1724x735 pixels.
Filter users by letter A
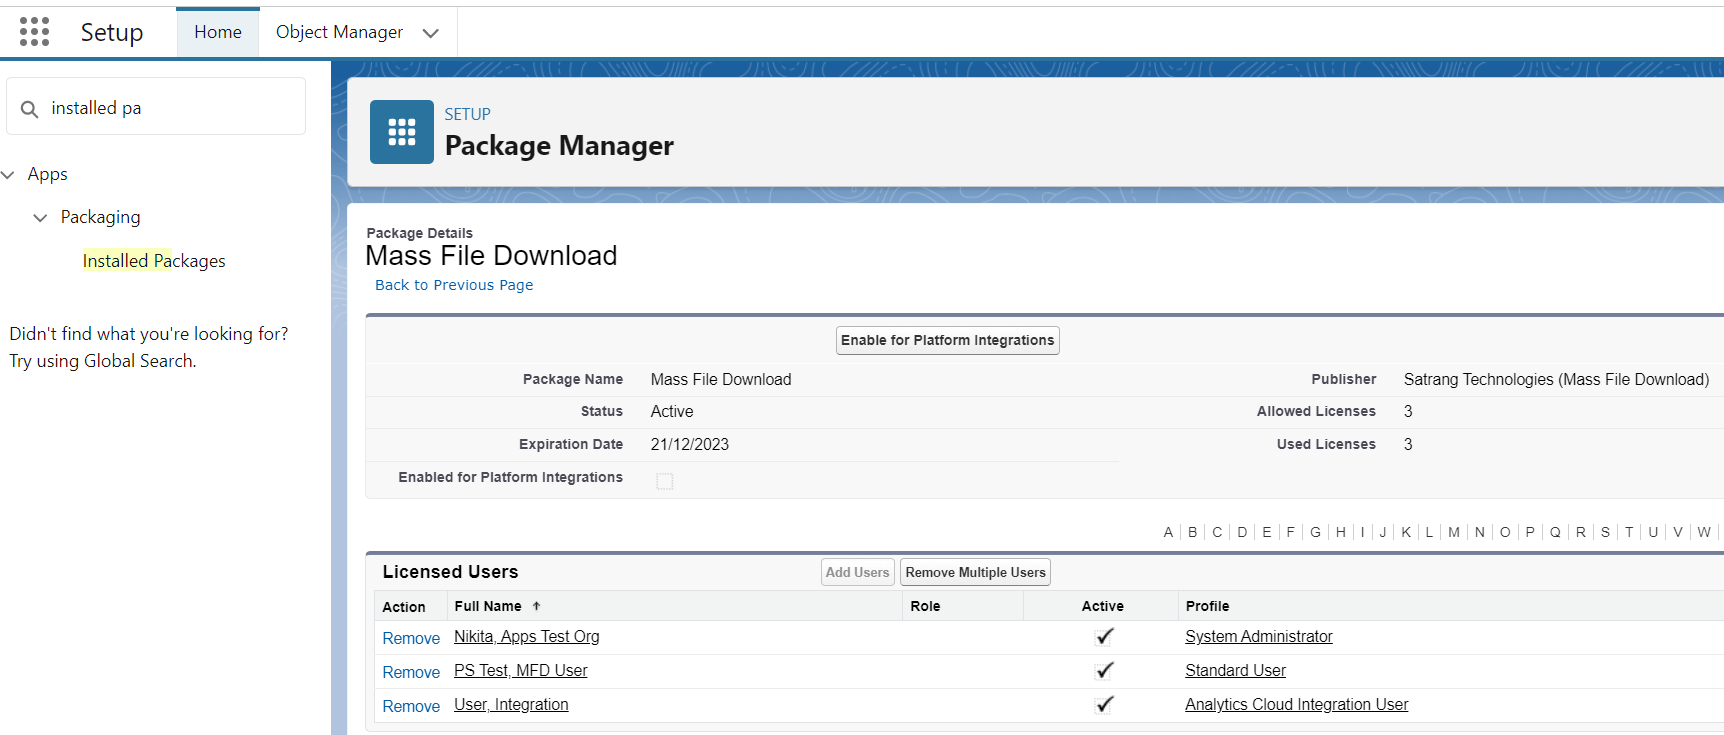click(x=1168, y=532)
